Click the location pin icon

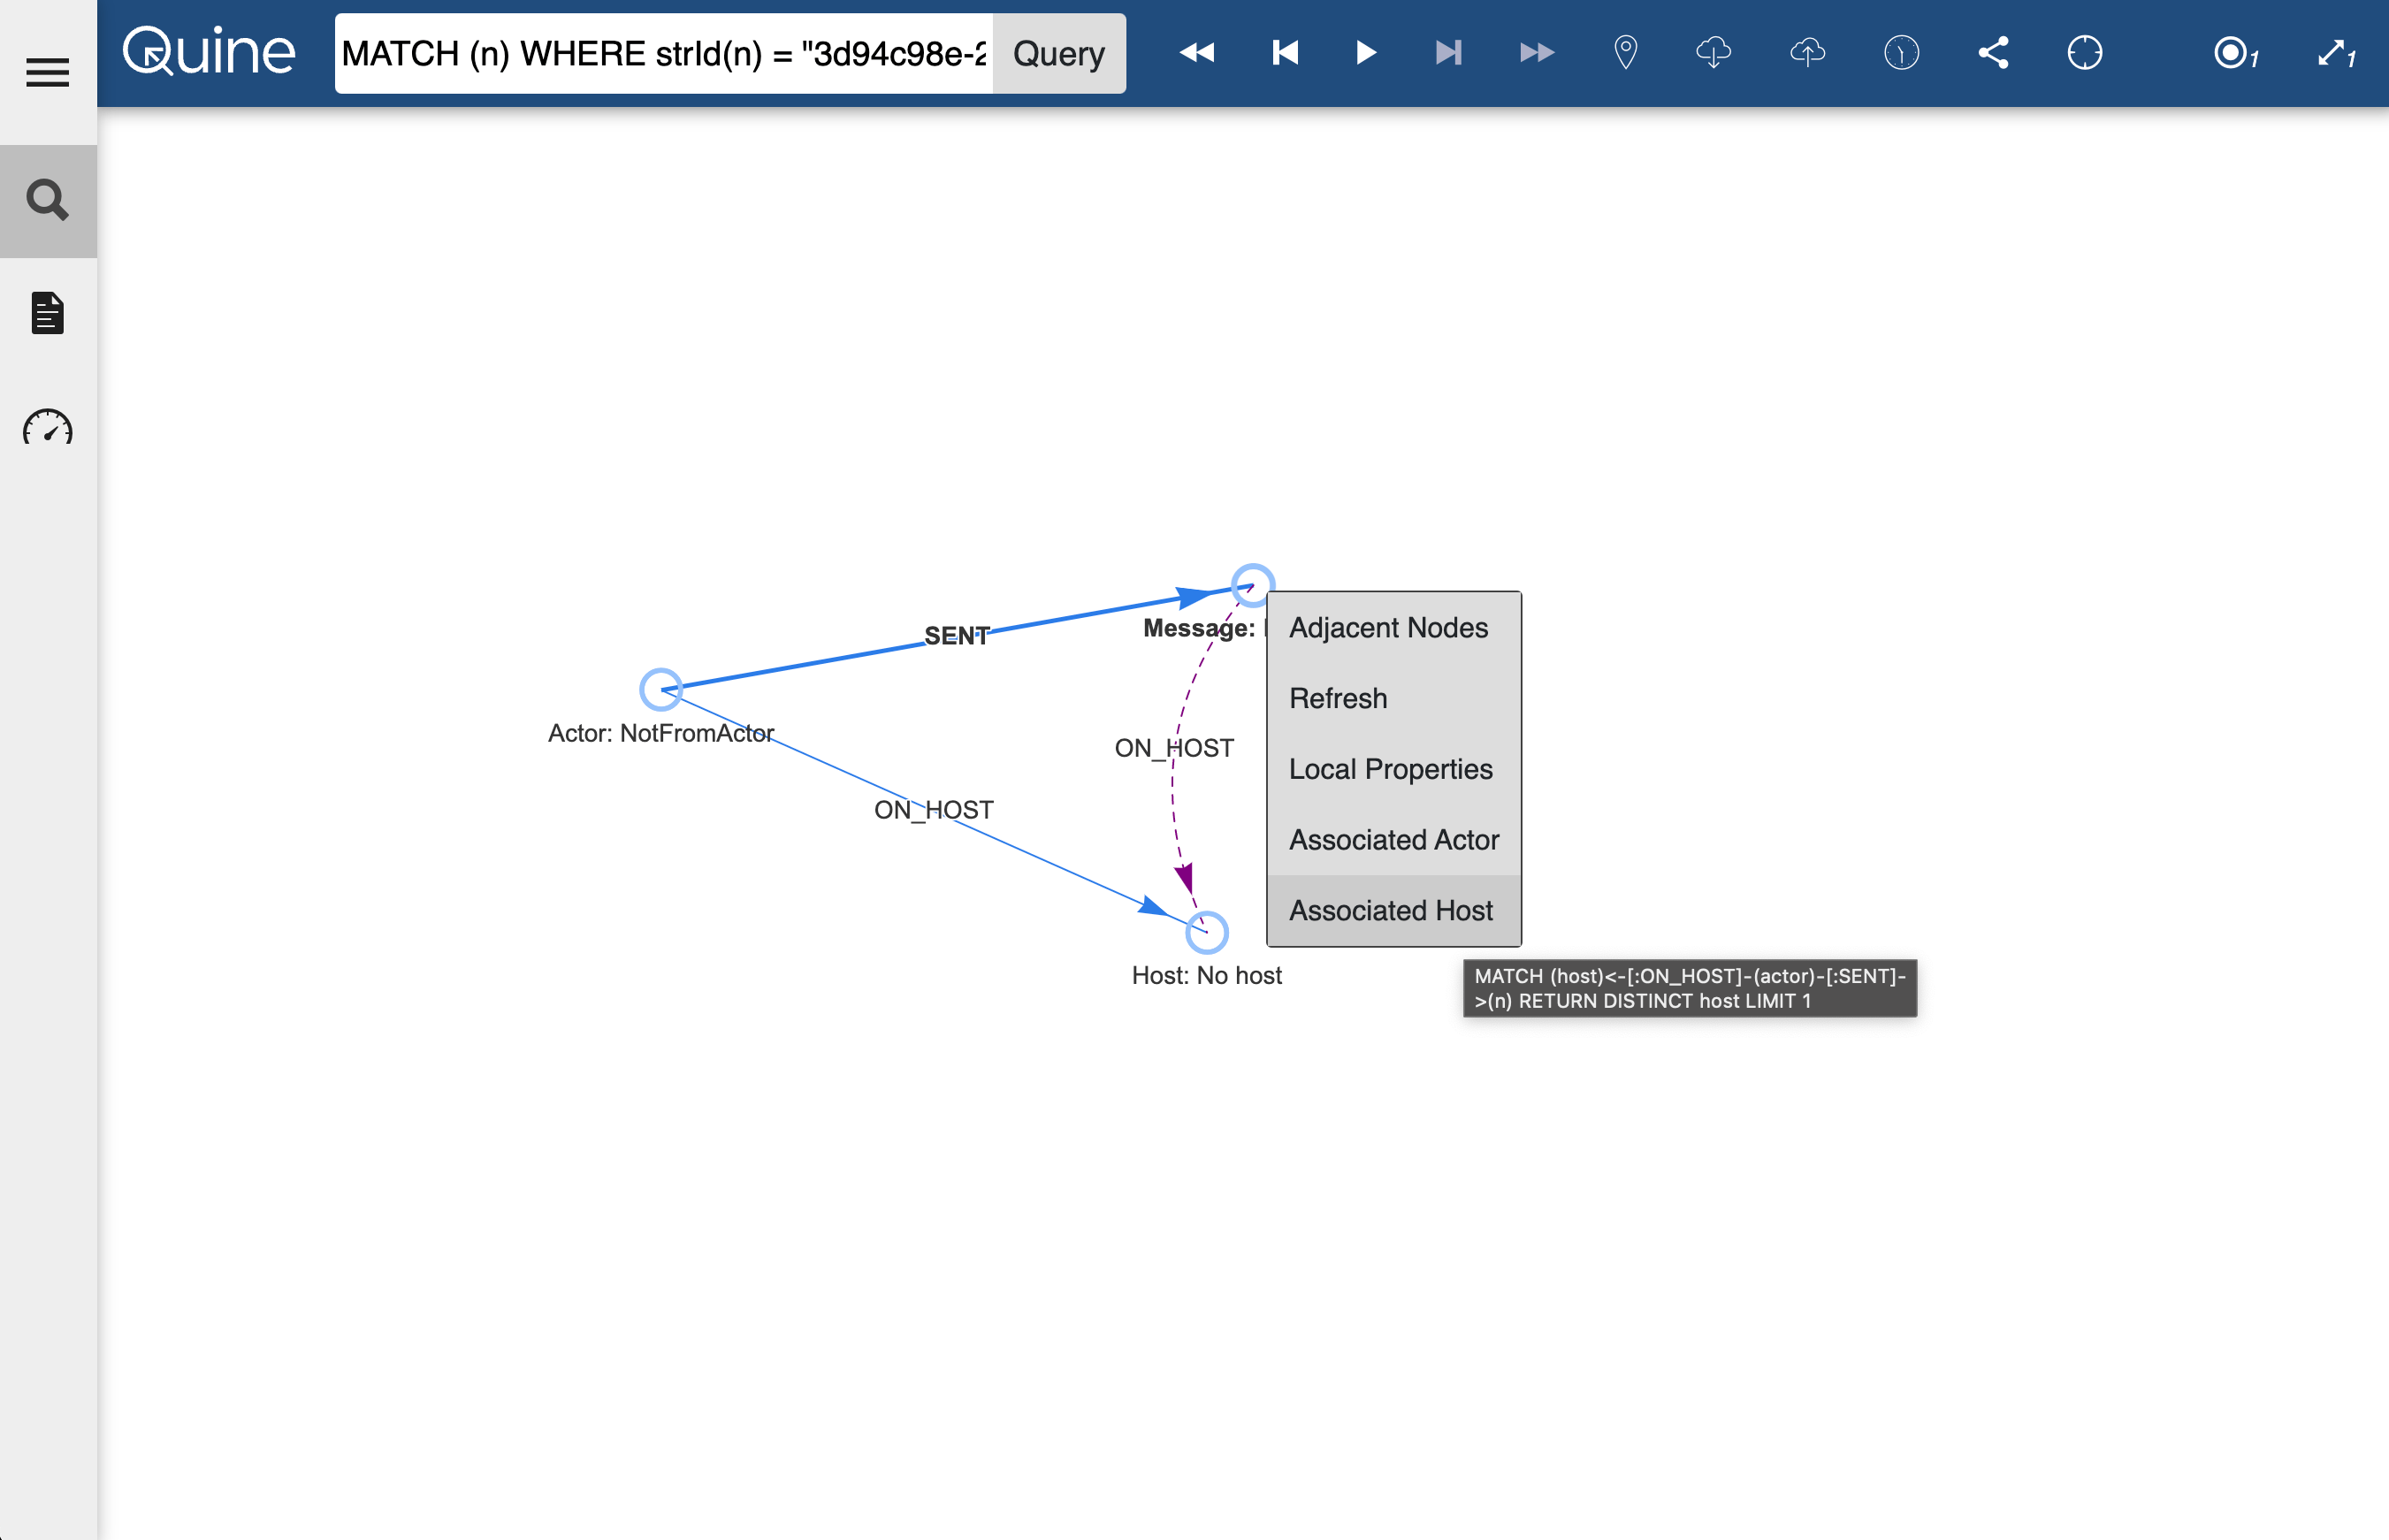click(1625, 53)
